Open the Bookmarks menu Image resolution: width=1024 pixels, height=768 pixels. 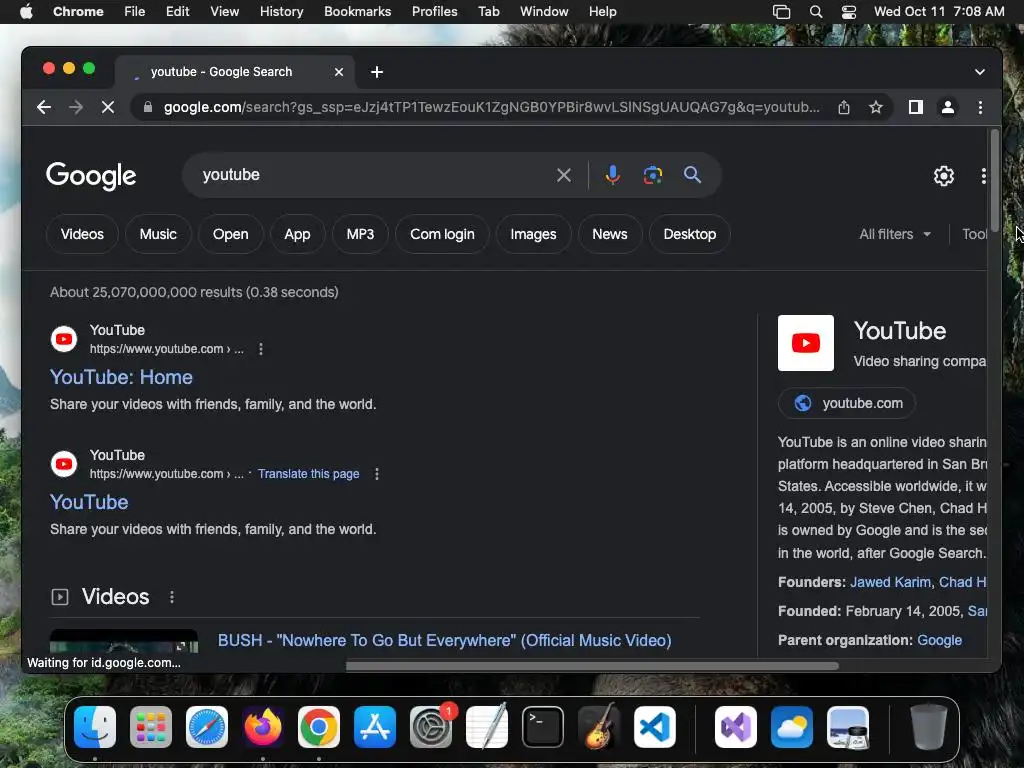pyautogui.click(x=357, y=12)
